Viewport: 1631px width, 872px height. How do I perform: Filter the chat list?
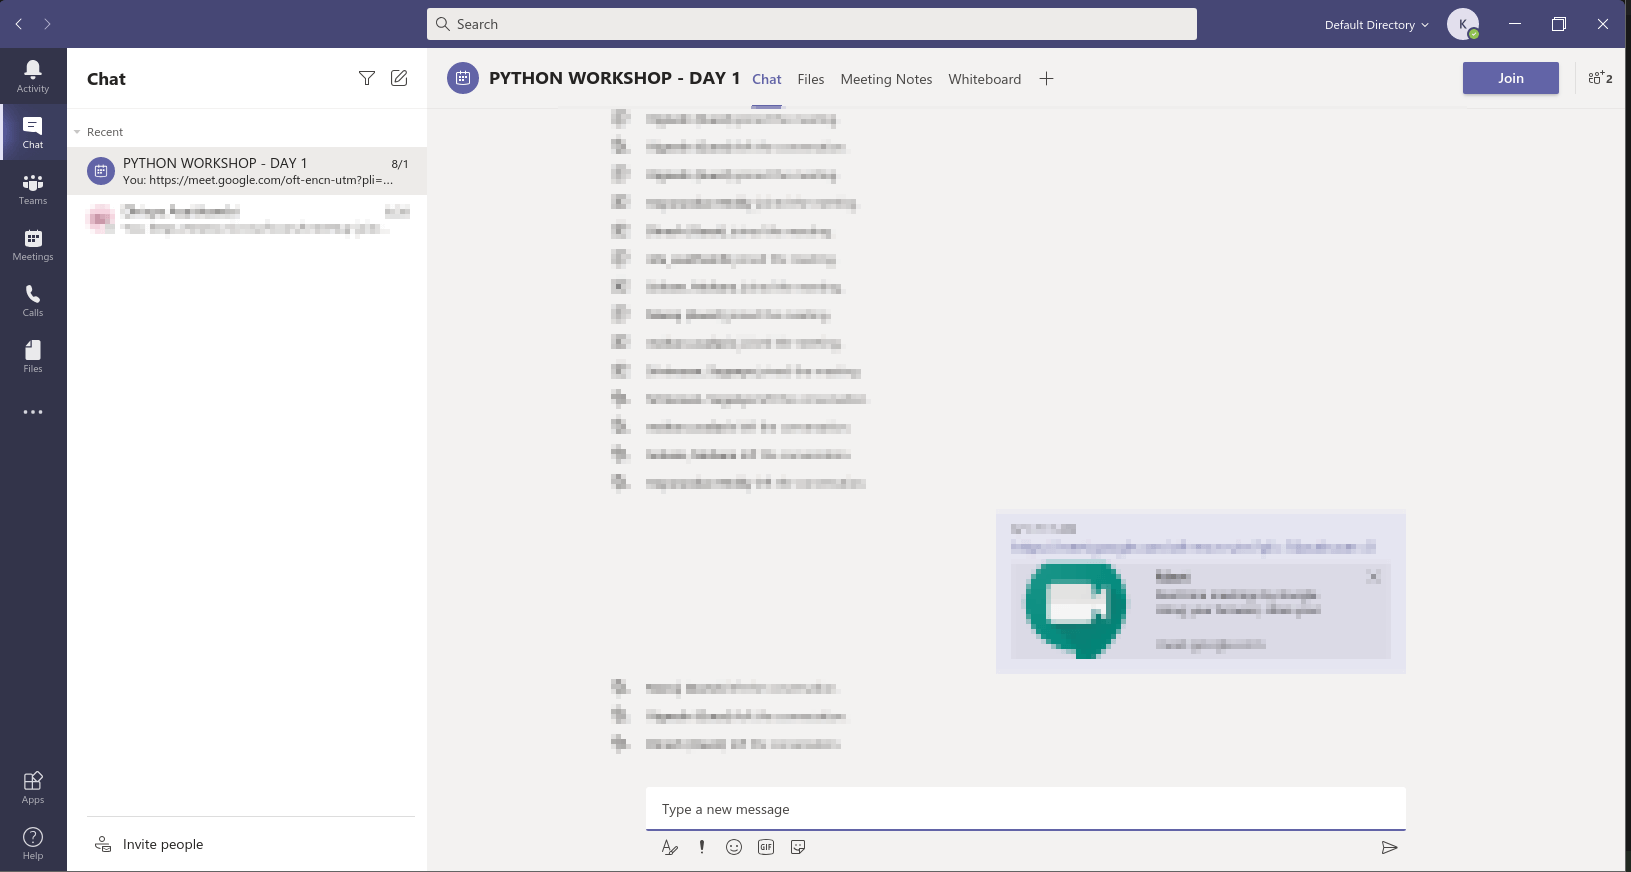pos(367,78)
